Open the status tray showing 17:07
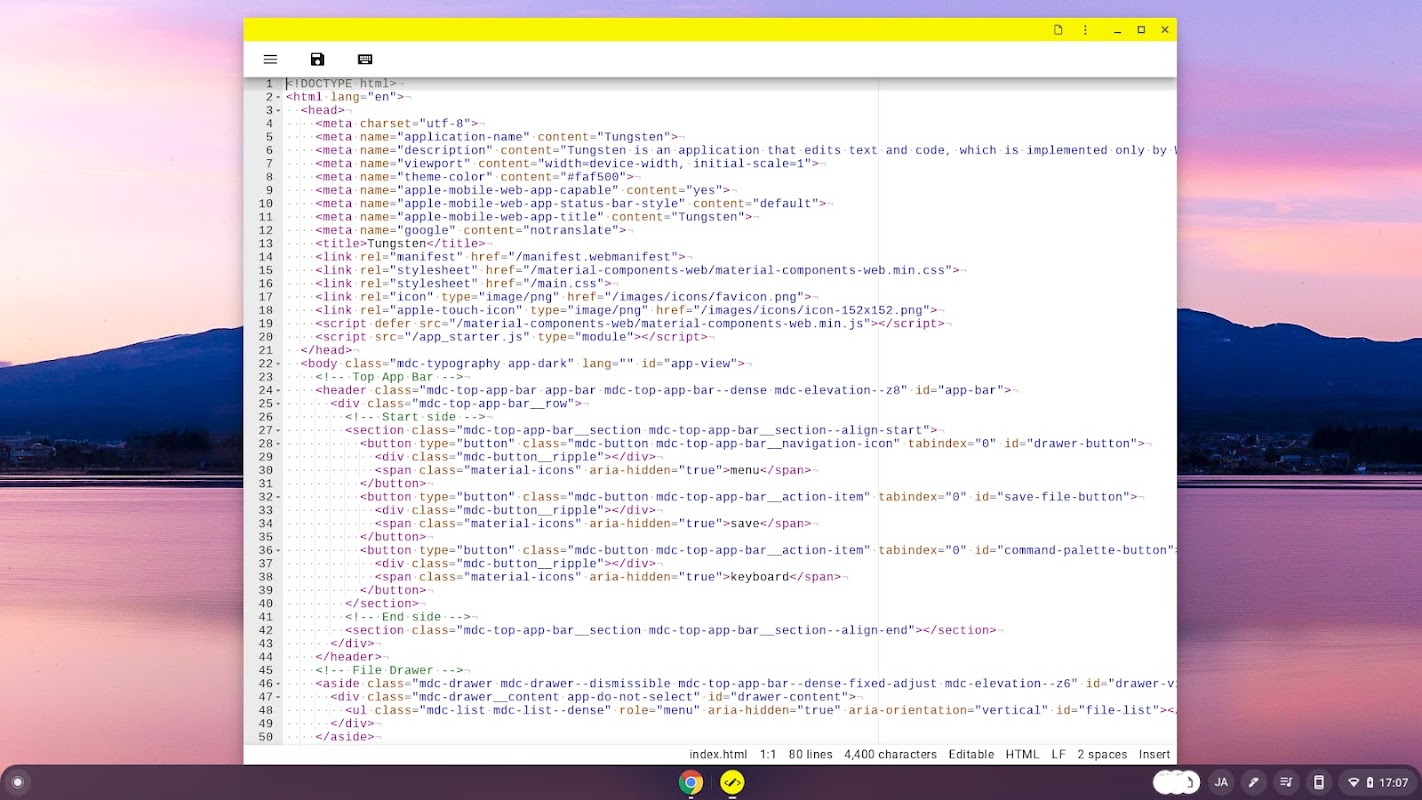This screenshot has width=1422, height=800. (1379, 782)
